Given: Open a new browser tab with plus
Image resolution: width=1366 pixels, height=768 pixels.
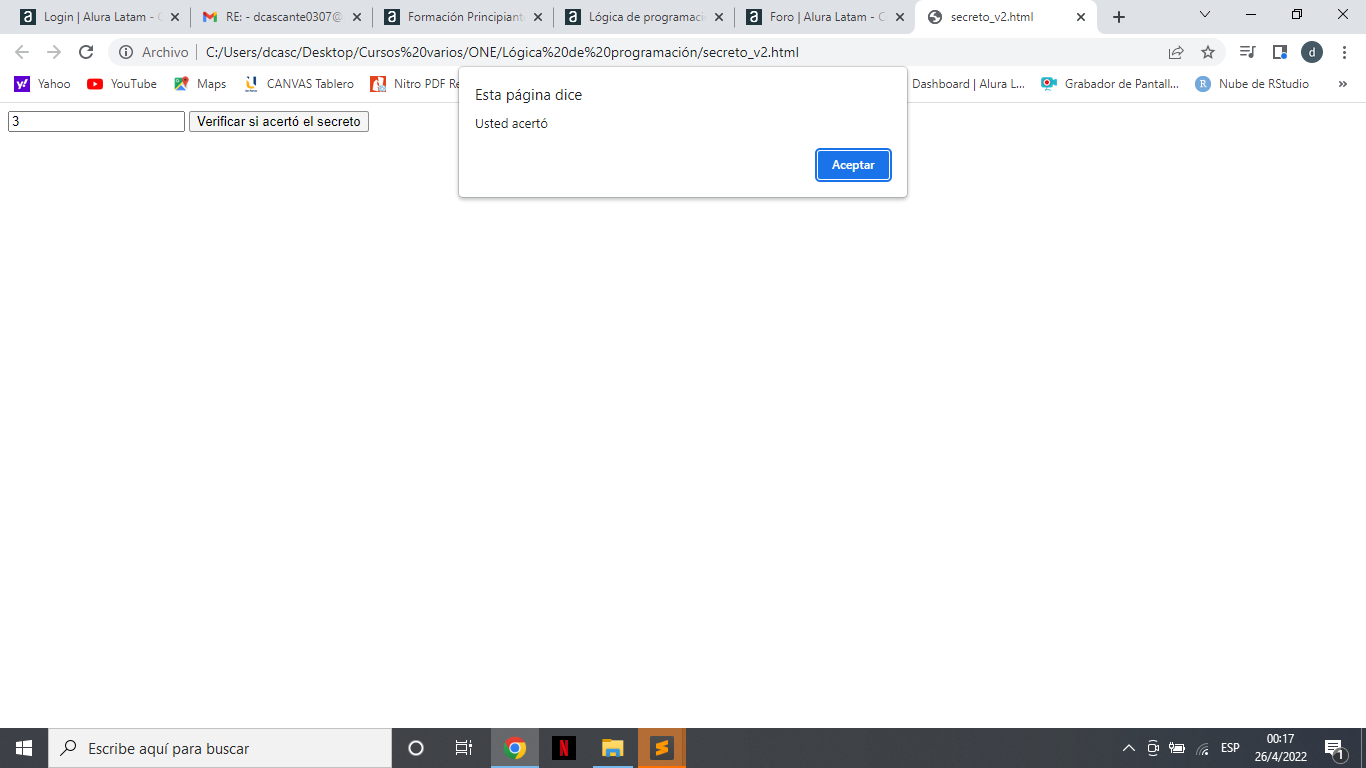Looking at the screenshot, I should point(1119,17).
